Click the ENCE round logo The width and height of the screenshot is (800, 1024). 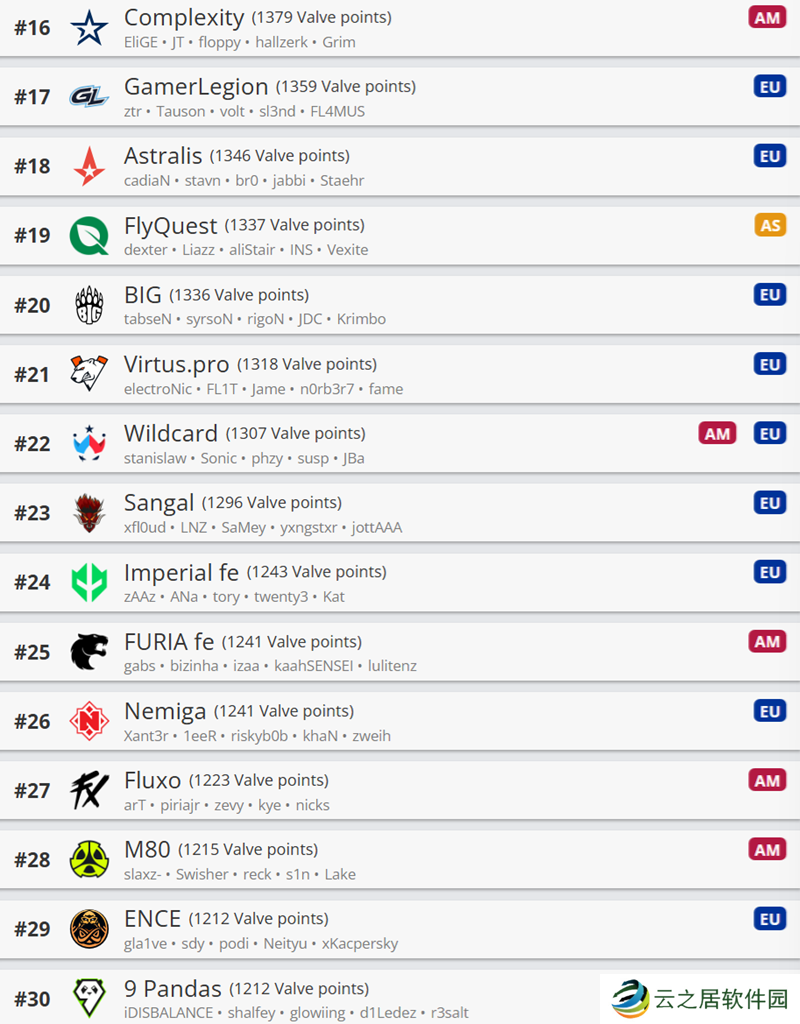(89, 929)
